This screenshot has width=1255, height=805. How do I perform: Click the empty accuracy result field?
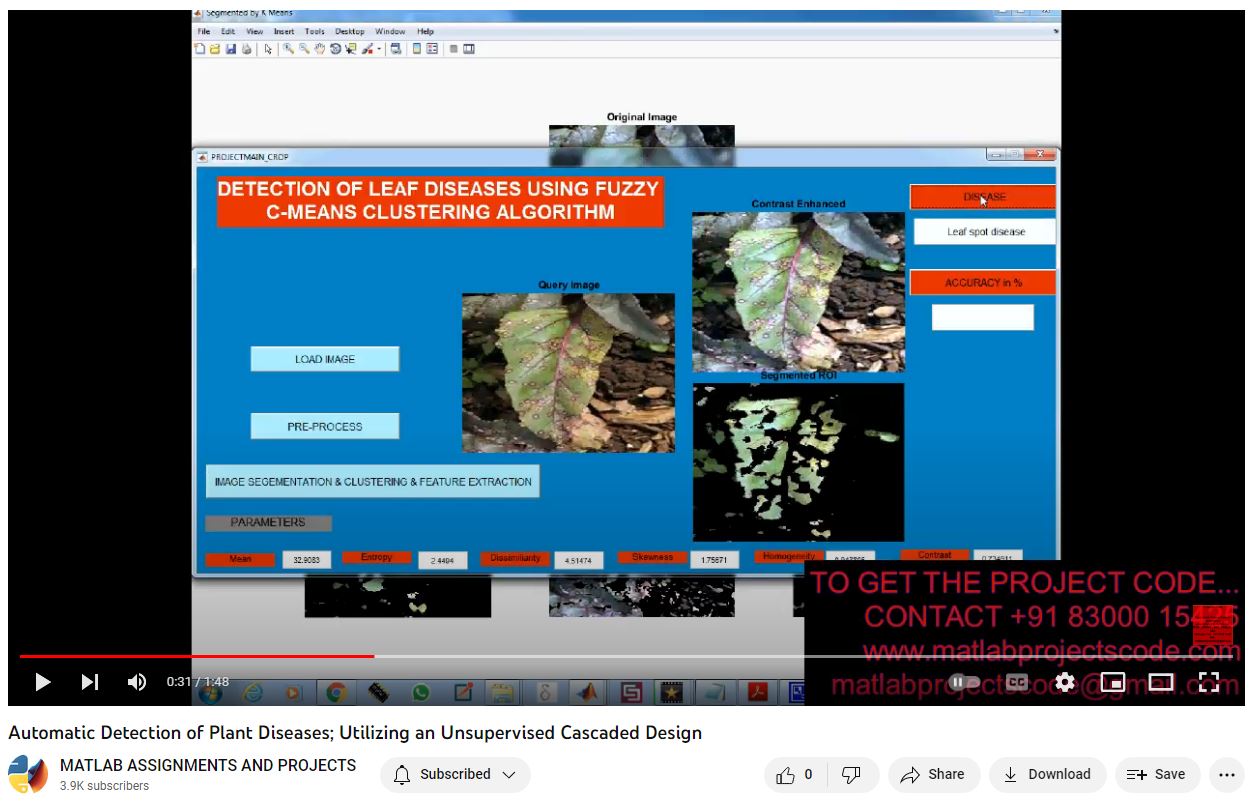pyautogui.click(x=983, y=317)
